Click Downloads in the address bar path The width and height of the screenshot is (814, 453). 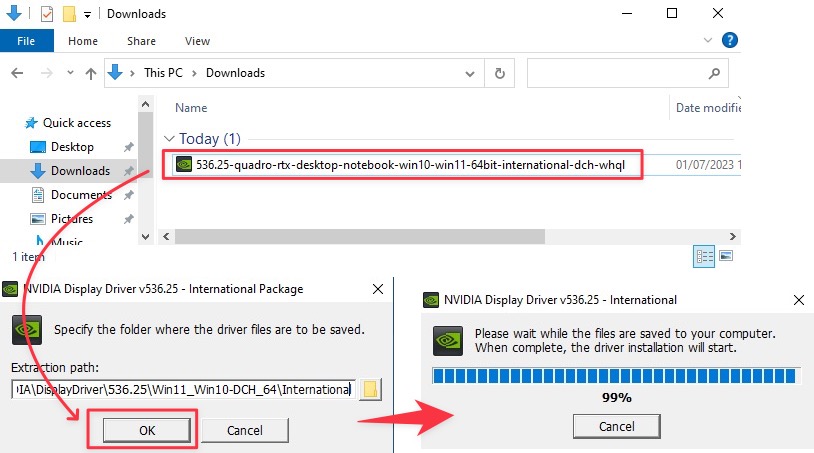(x=235, y=73)
